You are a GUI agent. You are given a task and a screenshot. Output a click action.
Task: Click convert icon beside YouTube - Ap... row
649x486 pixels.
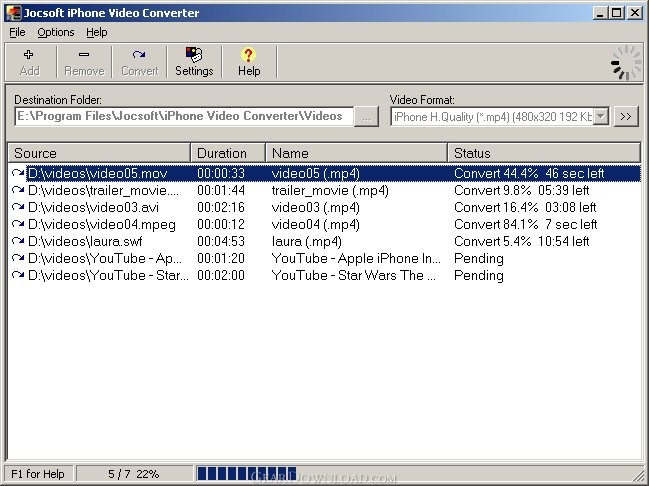click(x=18, y=258)
